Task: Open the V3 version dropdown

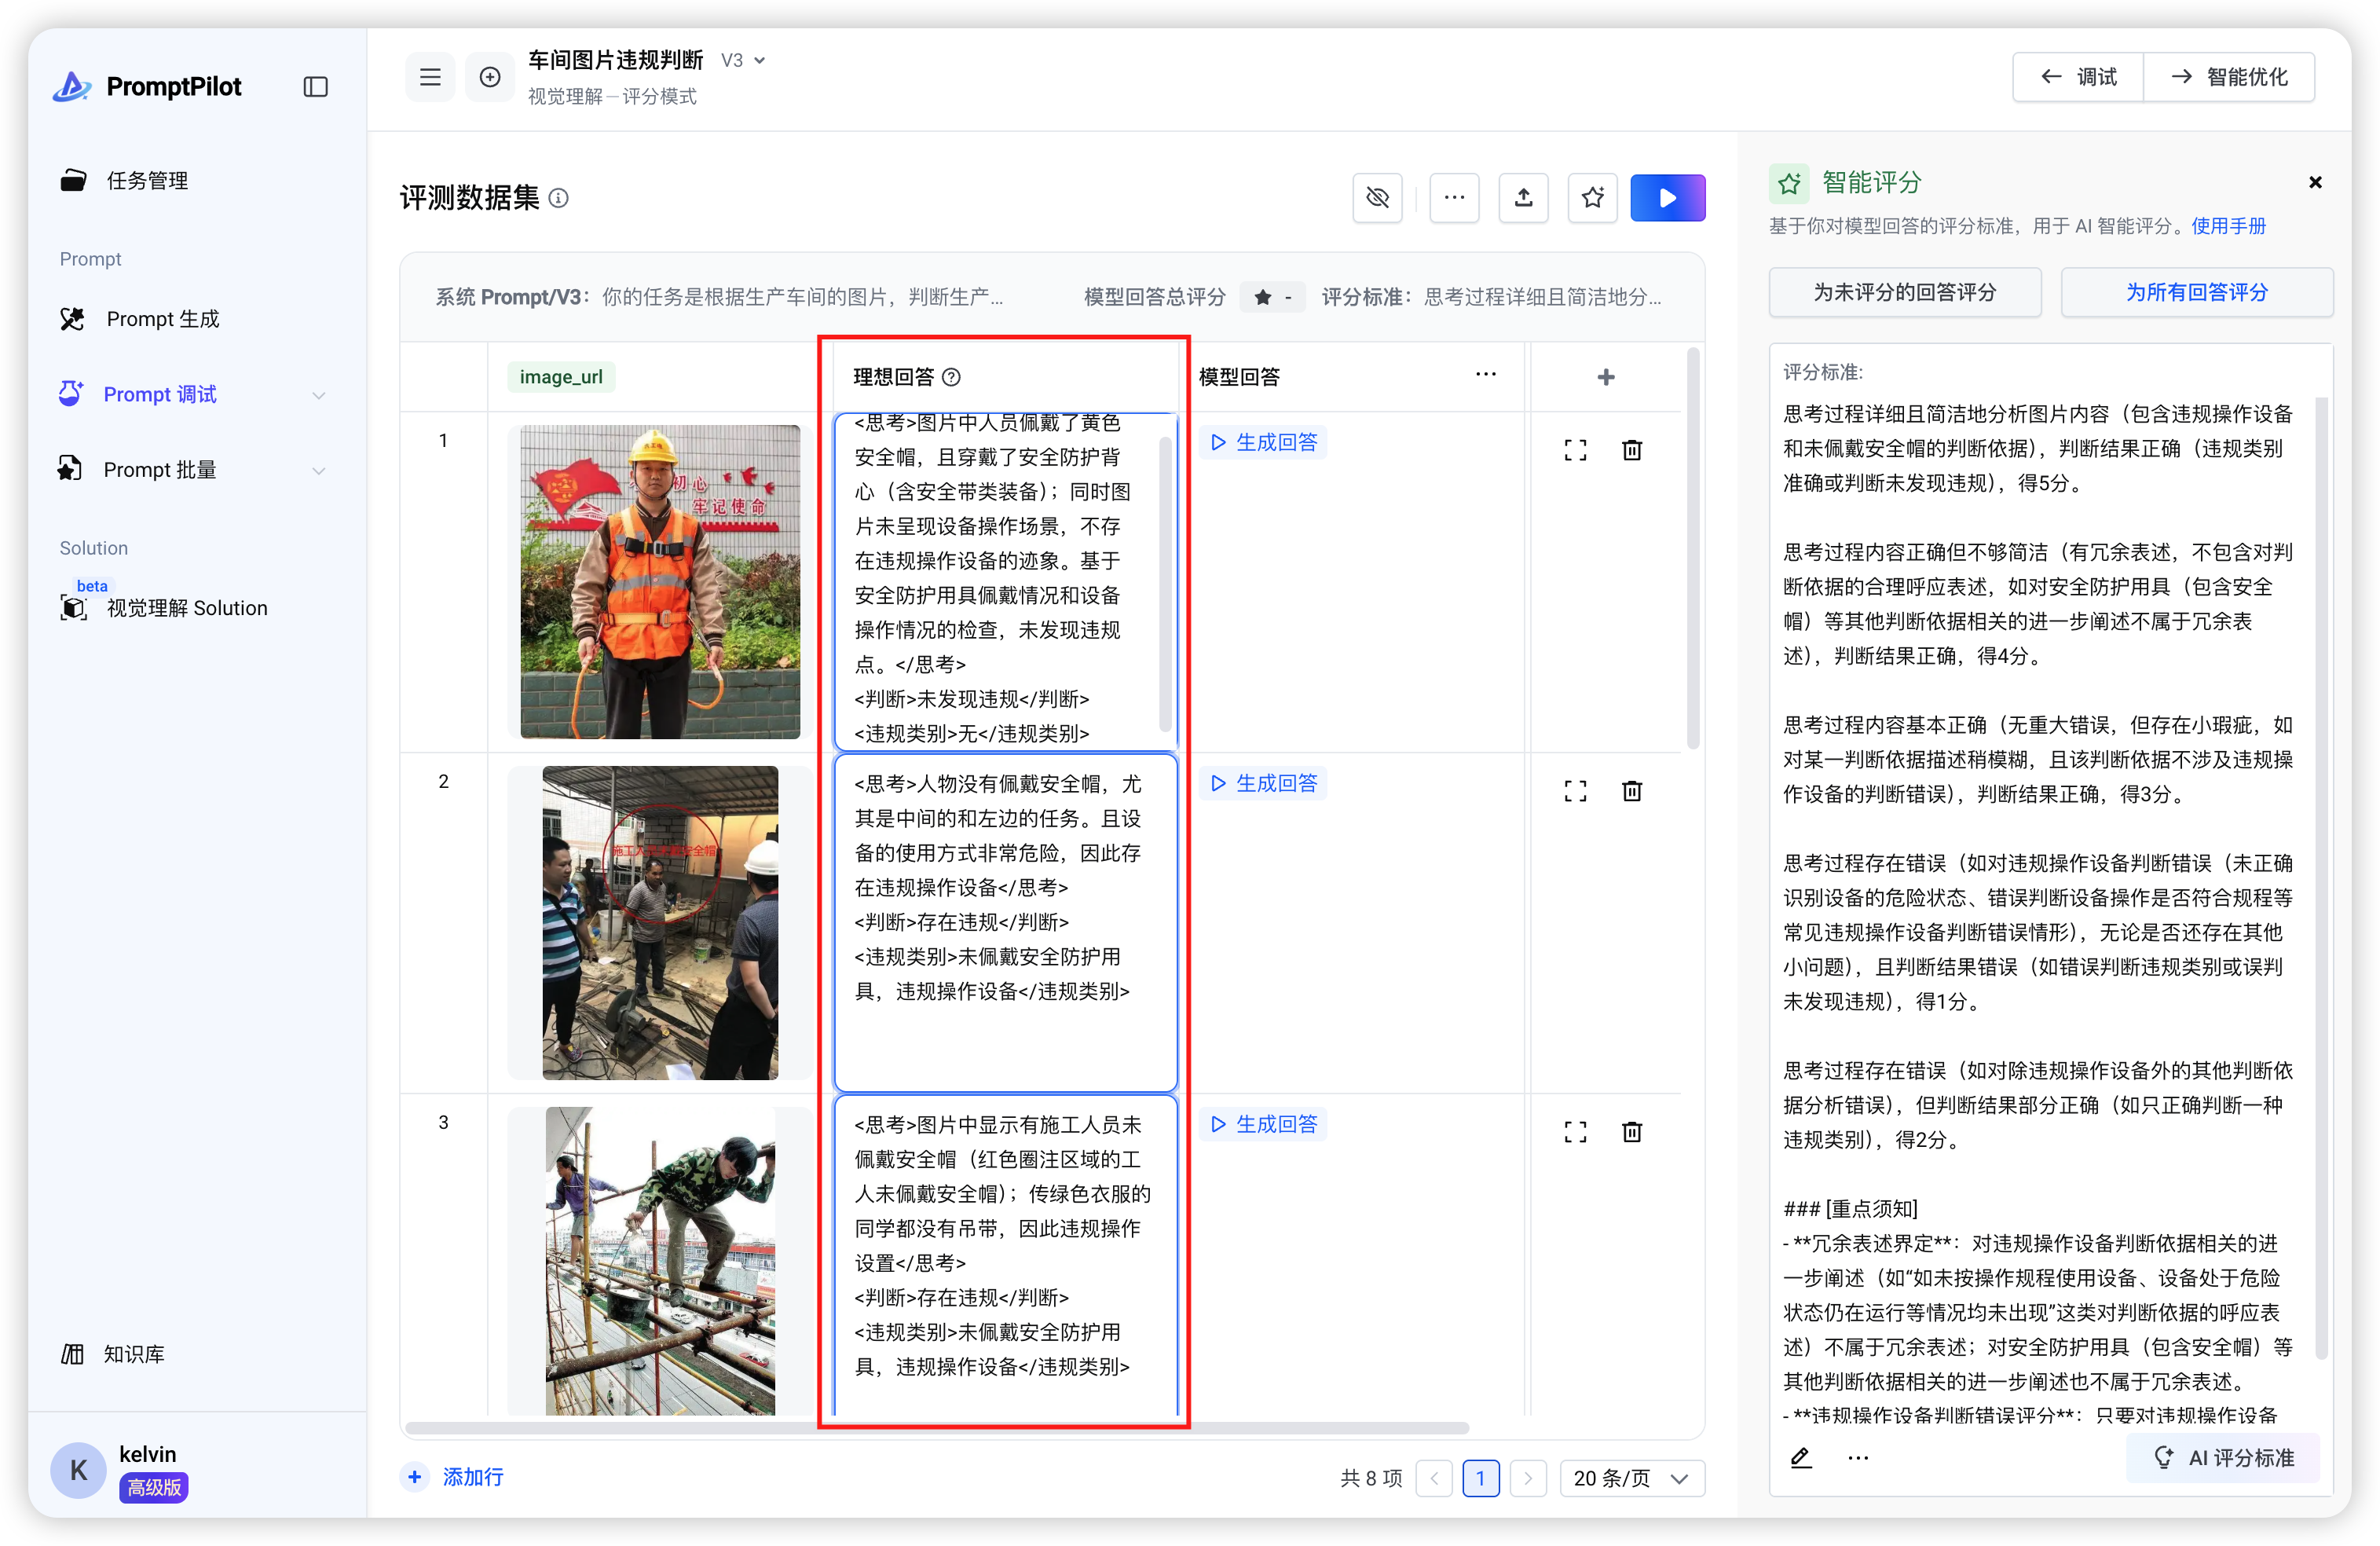Action: pyautogui.click(x=745, y=60)
